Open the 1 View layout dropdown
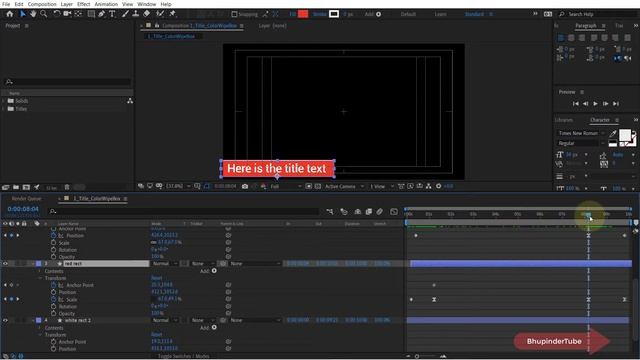Image resolution: width=640 pixels, height=360 pixels. (x=382, y=187)
